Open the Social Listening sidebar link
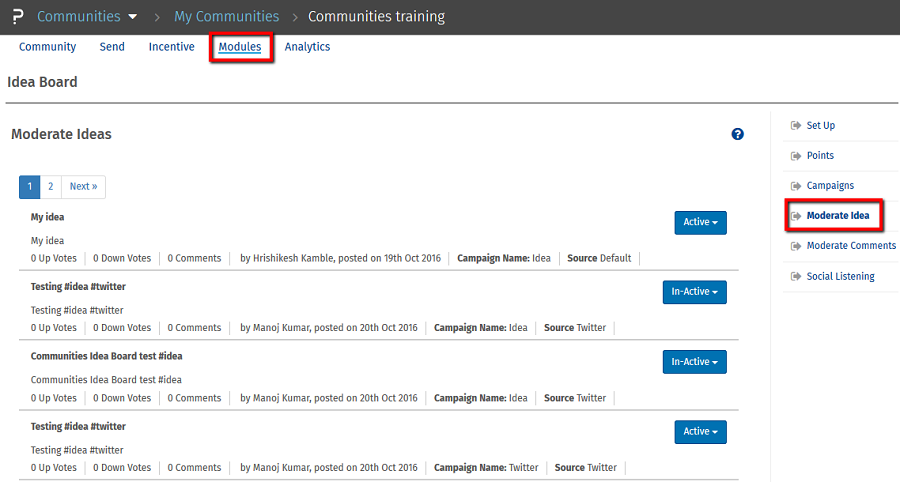Image resolution: width=900 pixels, height=482 pixels. 840,276
